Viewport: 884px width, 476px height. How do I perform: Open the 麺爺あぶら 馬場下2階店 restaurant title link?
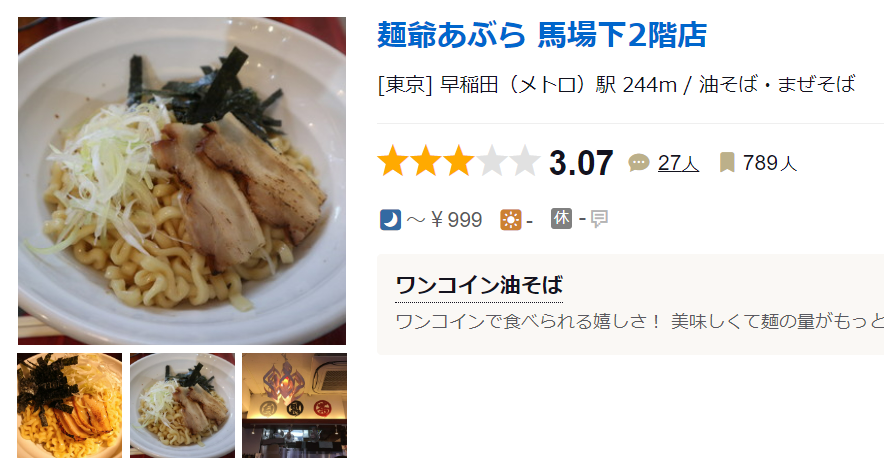click(x=542, y=35)
